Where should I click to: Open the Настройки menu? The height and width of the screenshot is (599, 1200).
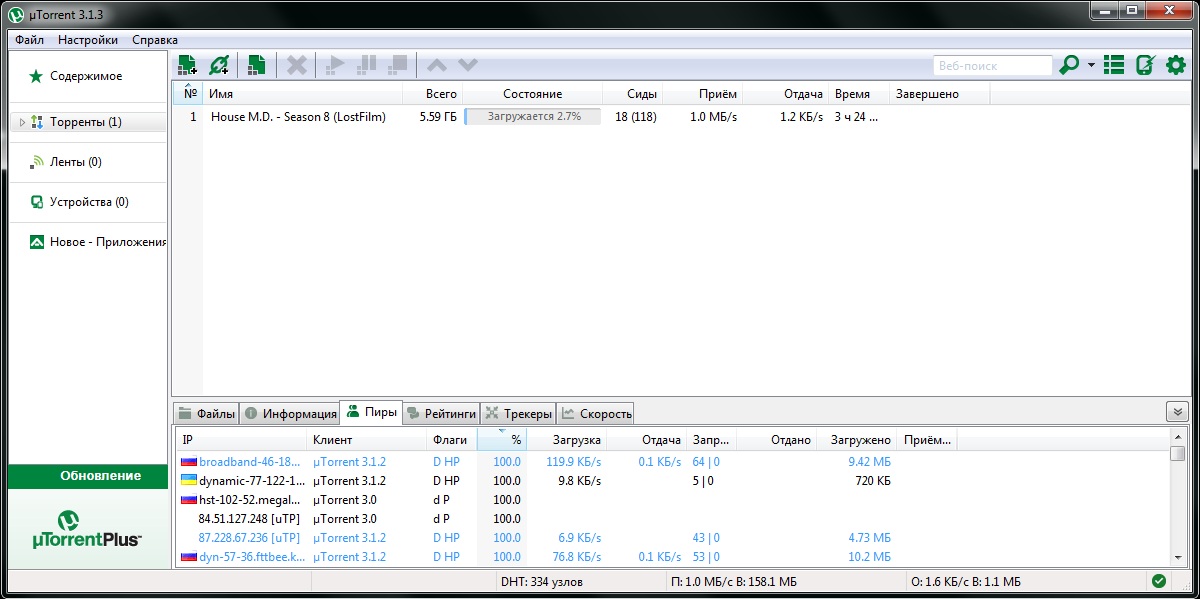(x=88, y=40)
